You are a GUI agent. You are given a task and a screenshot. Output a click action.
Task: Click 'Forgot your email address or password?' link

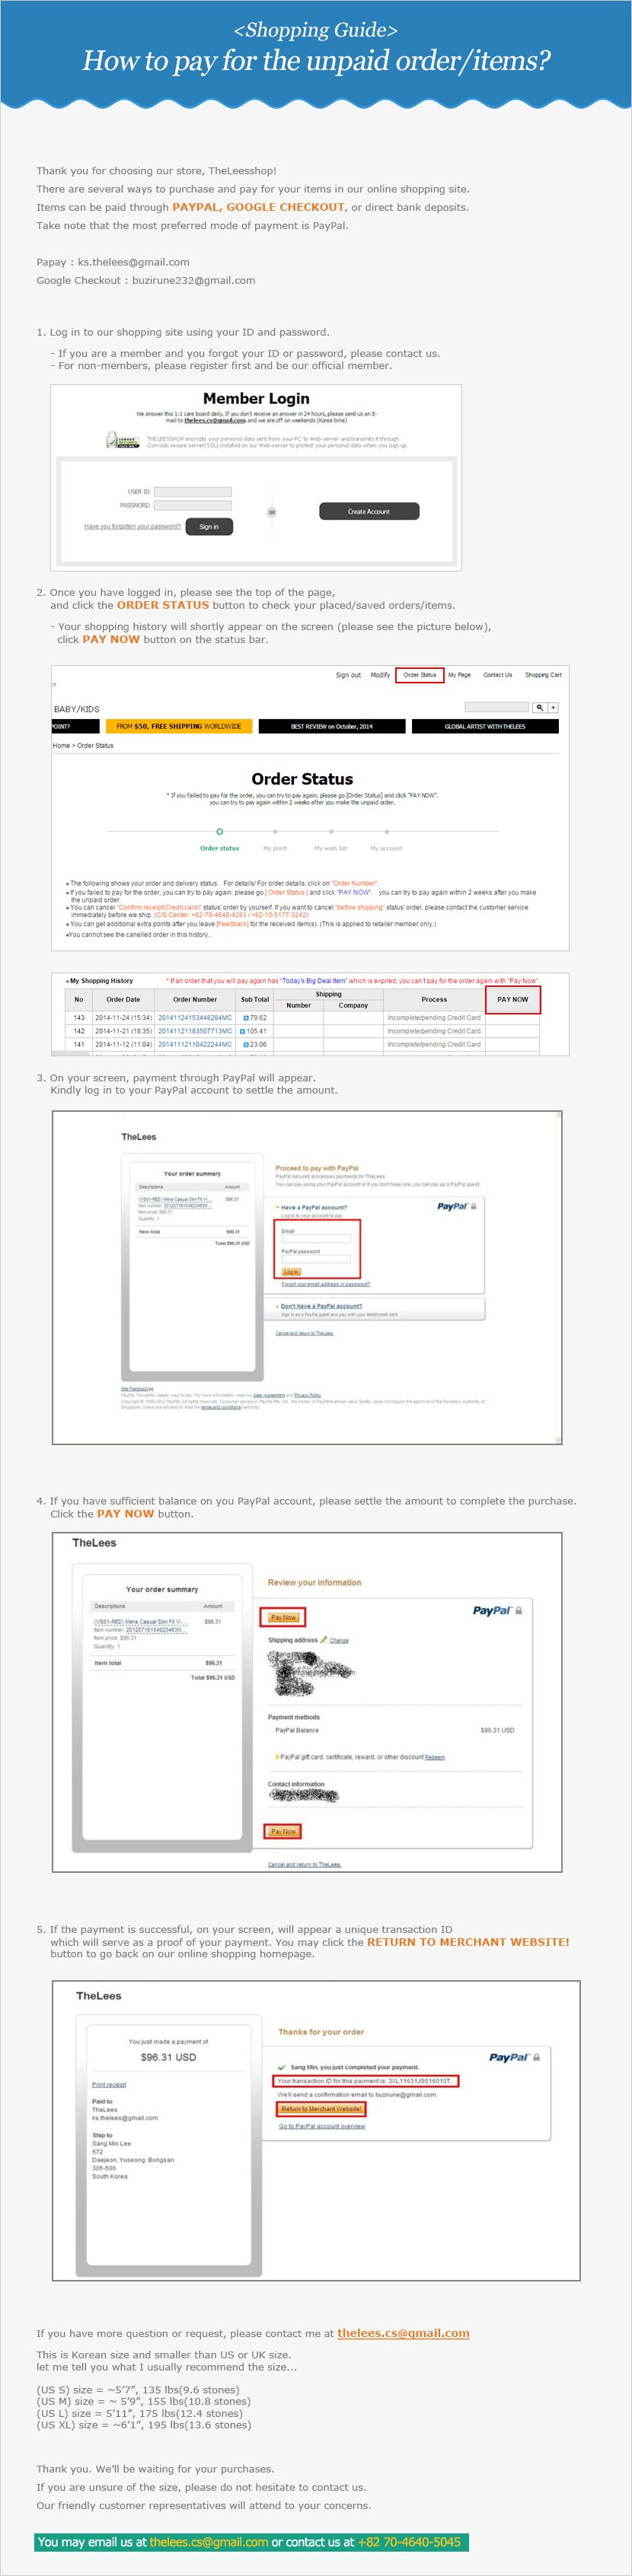326,1284
